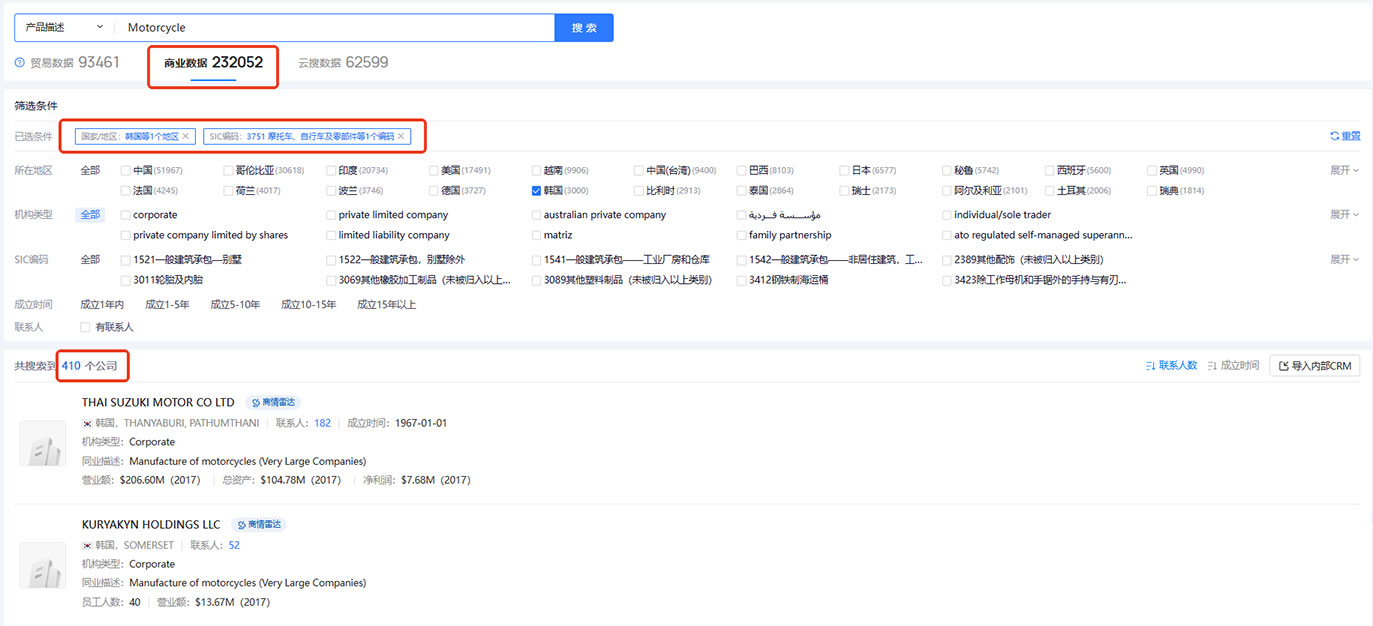Image resolution: width=1373 pixels, height=626 pixels.
Task: Open THAI SUZUKI MOTOR CO LTD company
Action: tap(158, 402)
